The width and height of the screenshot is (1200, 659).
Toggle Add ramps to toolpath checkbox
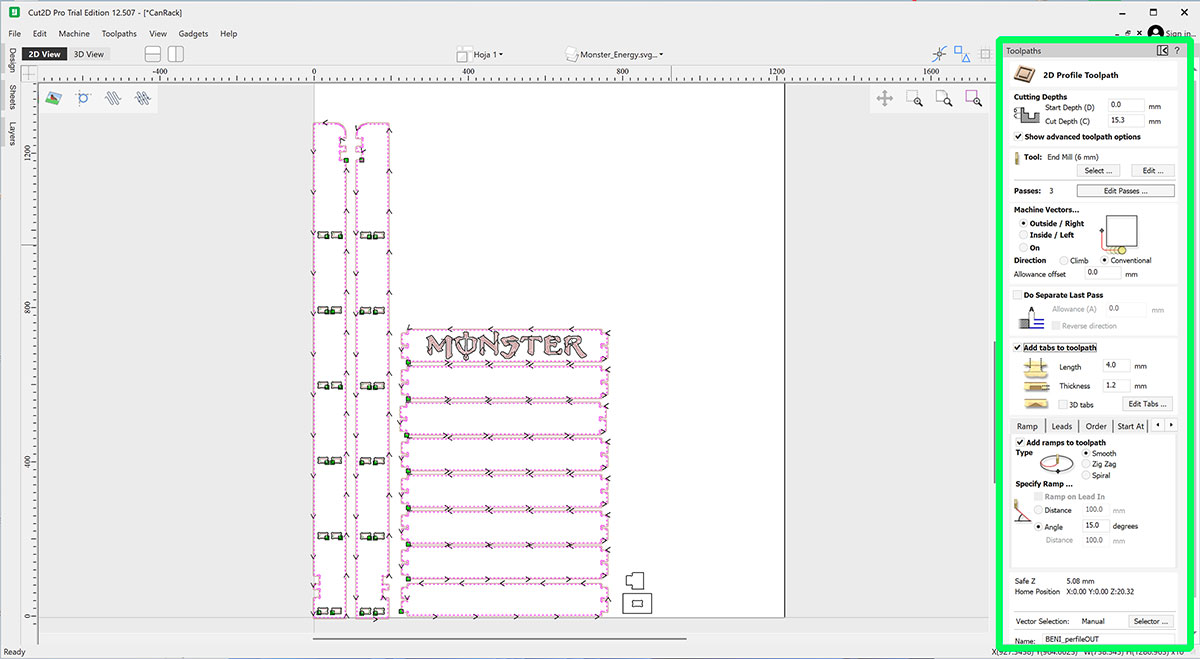pos(1020,442)
